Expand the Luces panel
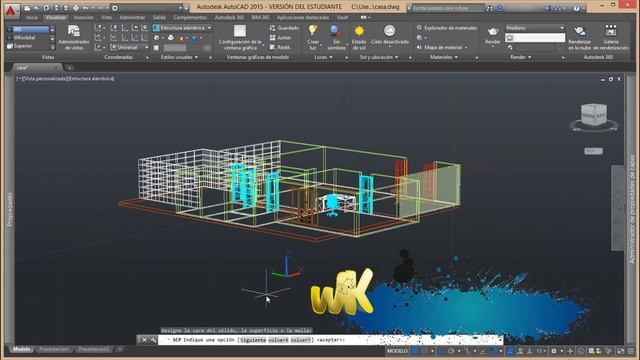This screenshot has width=640, height=360. (x=323, y=57)
